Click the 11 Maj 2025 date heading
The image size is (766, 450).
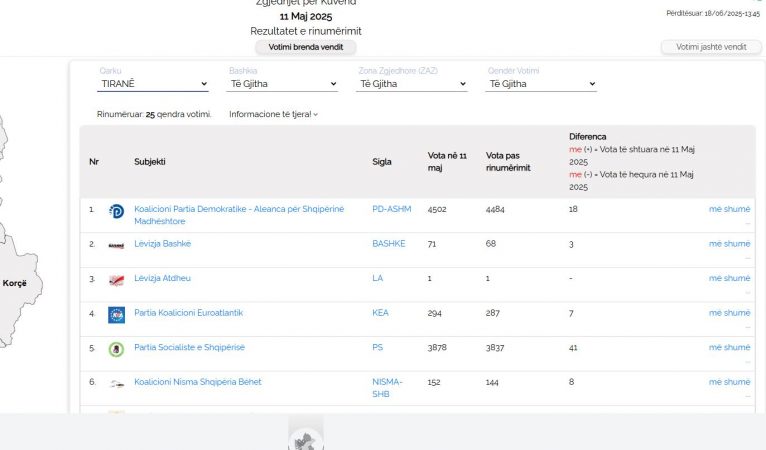[306, 17]
